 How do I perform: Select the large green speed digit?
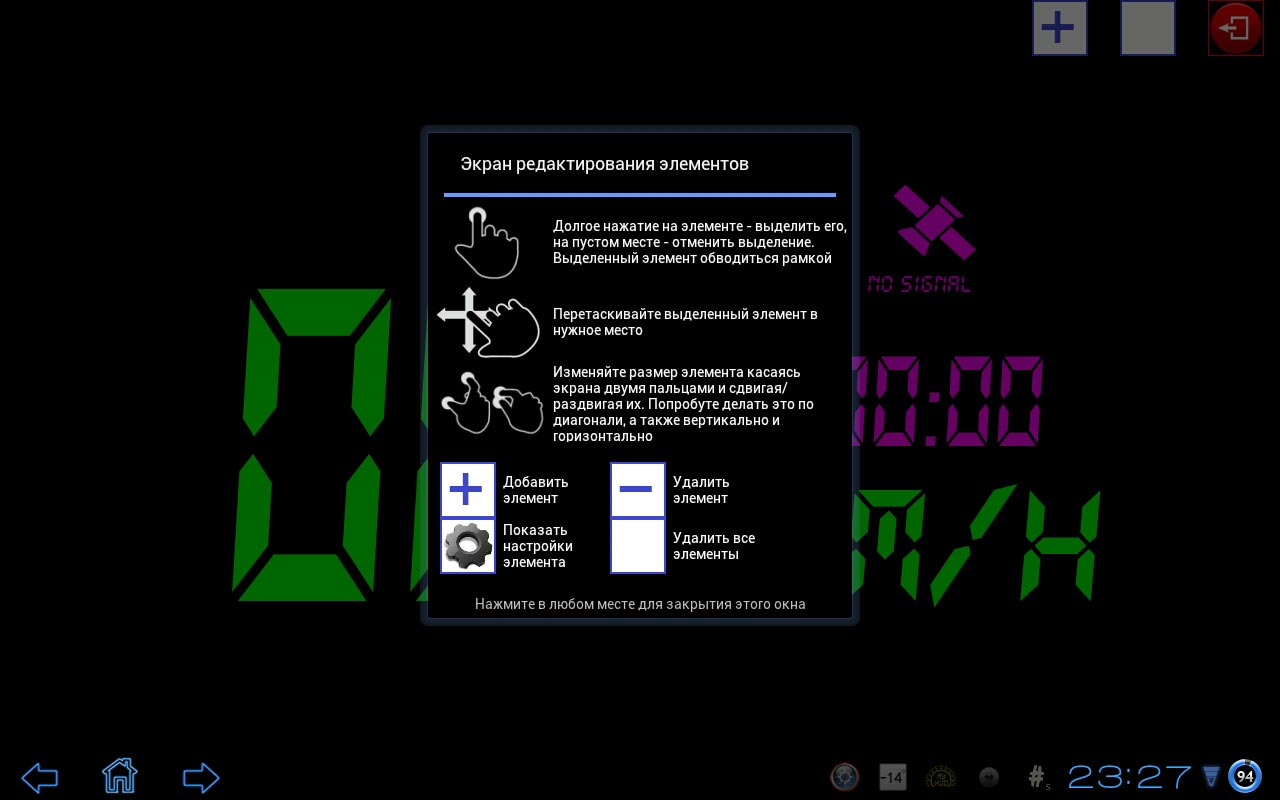coord(312,445)
